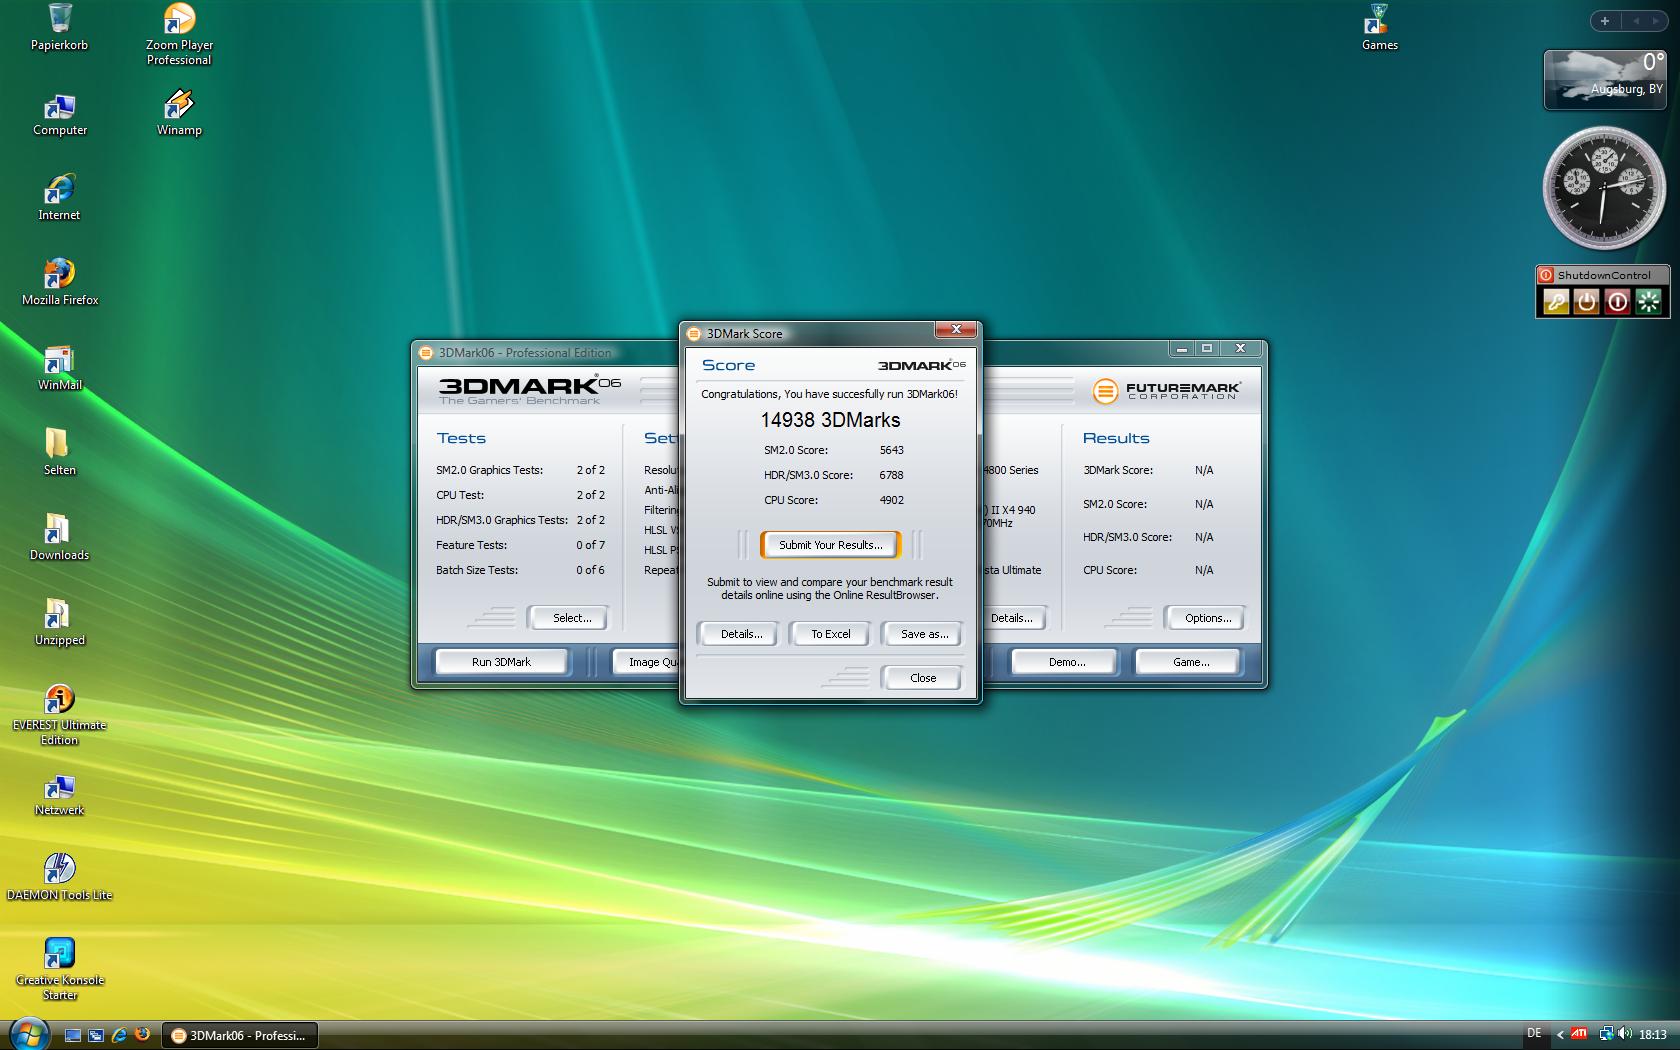Image resolution: width=1680 pixels, height=1050 pixels.
Task: Select the EVEREST Ultimate Edition icon
Action: tap(59, 715)
